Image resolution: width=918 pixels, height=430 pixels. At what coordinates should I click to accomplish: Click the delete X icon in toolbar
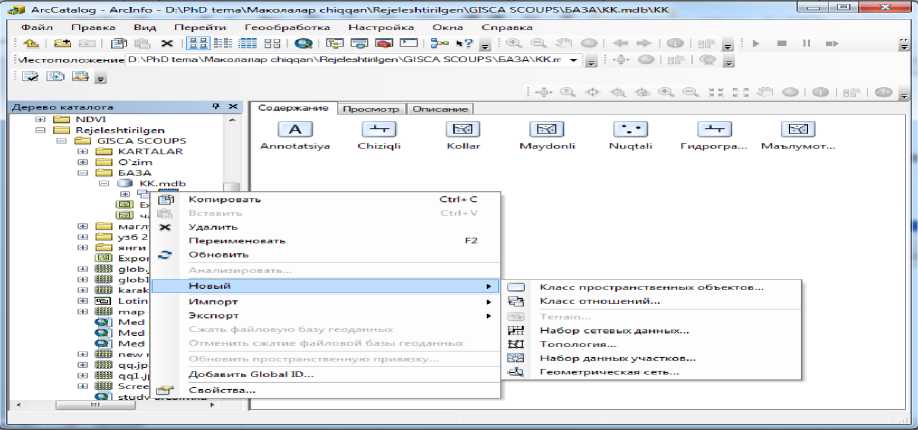click(x=167, y=44)
